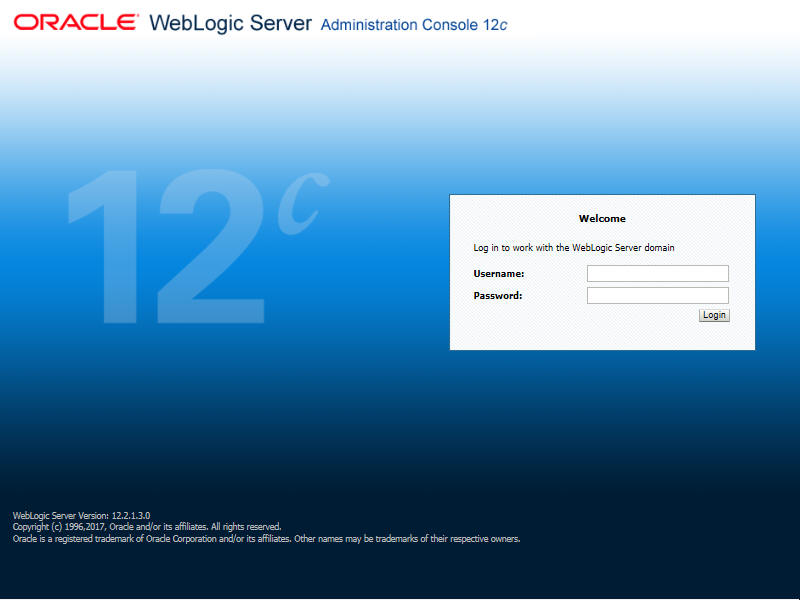
Task: Click the 'Administration Console 12c' heading text
Action: click(414, 25)
